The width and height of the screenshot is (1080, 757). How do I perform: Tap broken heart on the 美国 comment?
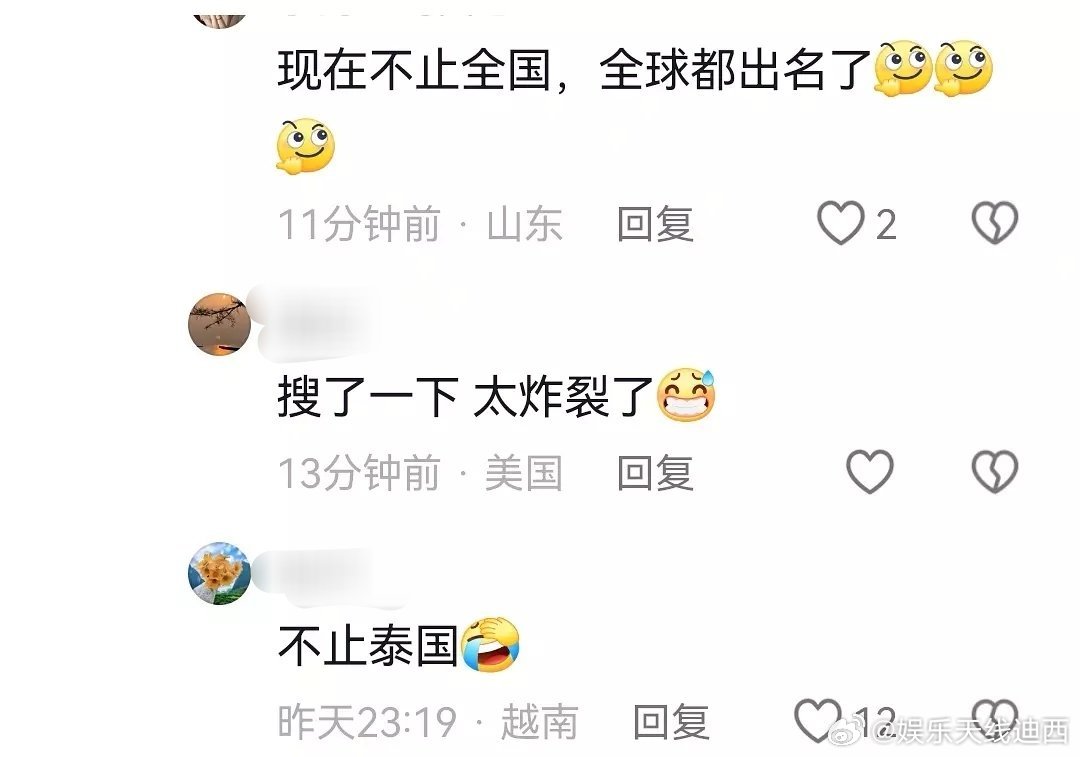[x=995, y=472]
